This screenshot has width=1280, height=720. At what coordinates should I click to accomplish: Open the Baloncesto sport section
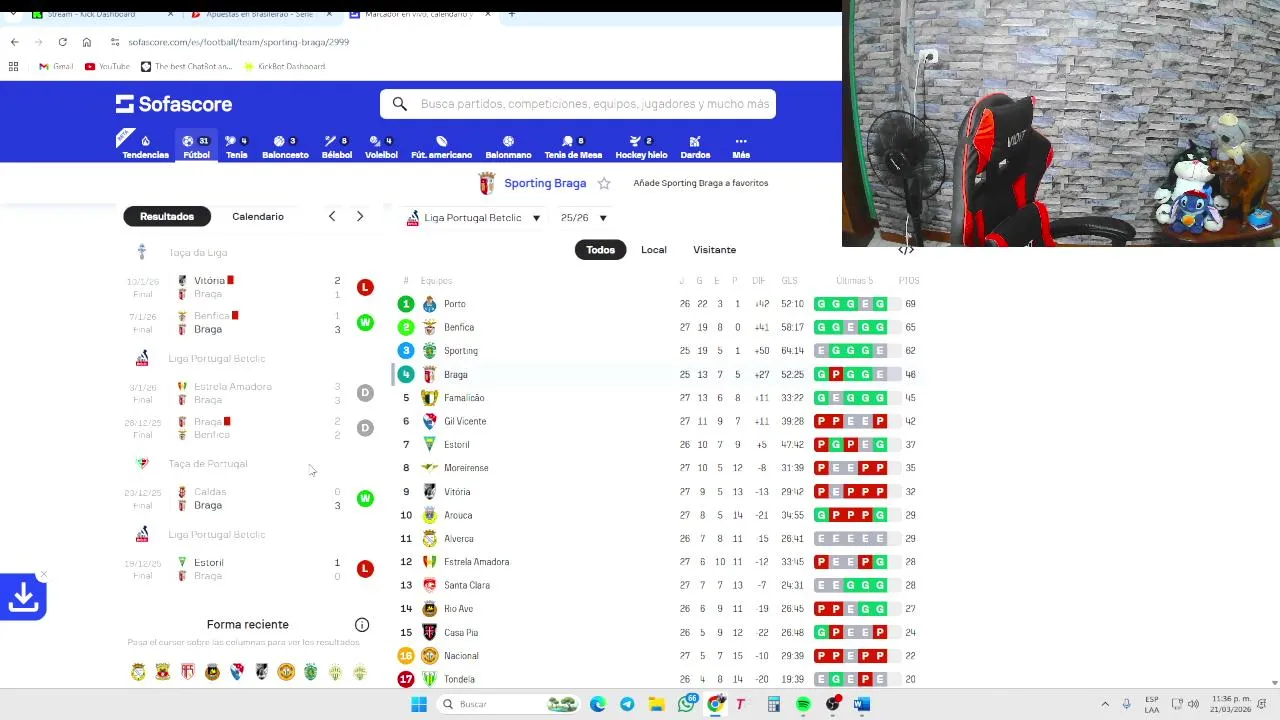pyautogui.click(x=285, y=146)
